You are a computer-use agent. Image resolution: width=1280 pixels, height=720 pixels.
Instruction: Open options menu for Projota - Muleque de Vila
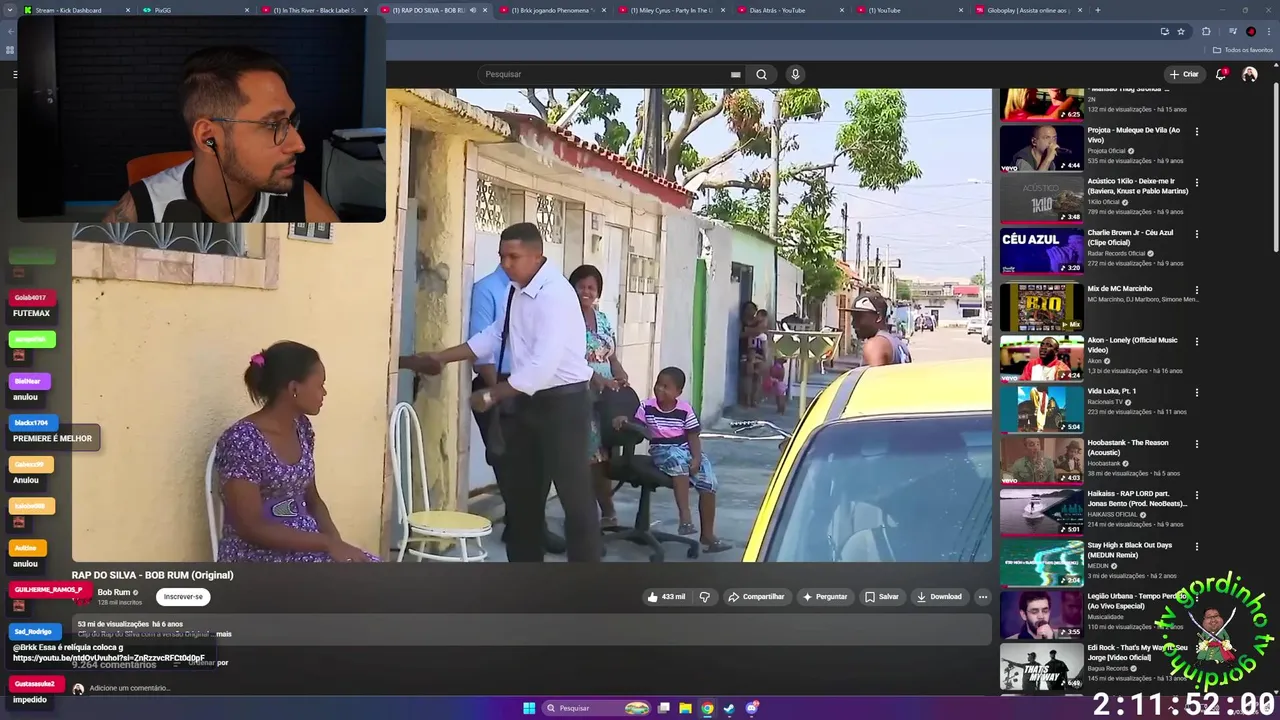click(x=1196, y=131)
